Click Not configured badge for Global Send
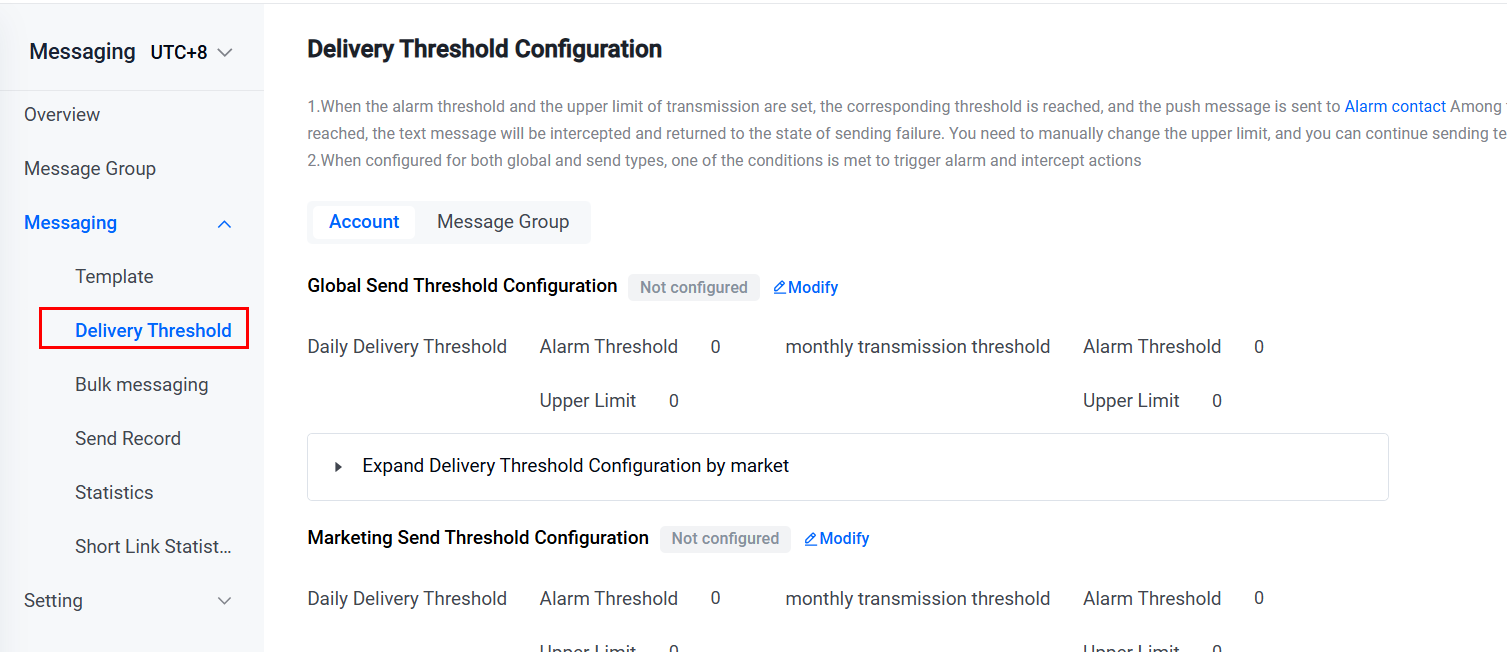 [694, 288]
